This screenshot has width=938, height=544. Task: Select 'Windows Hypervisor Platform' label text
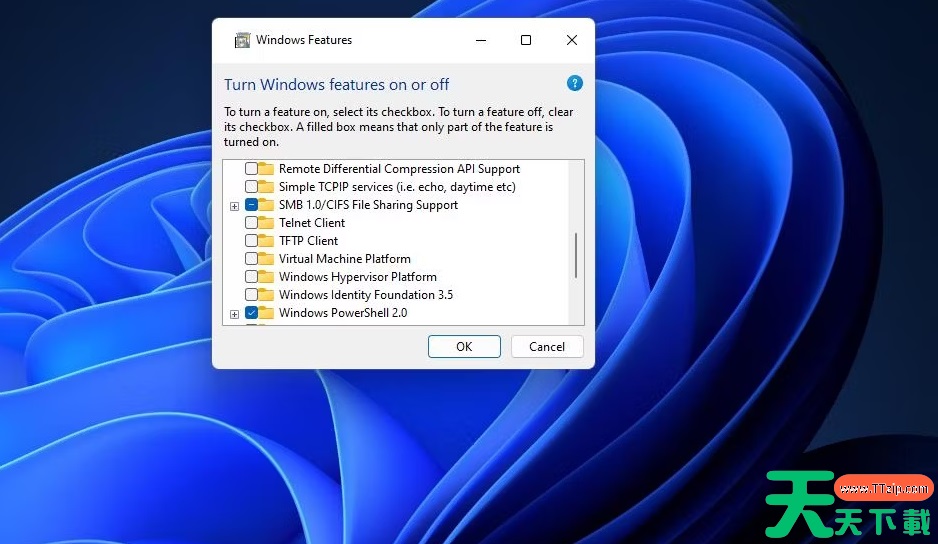[x=358, y=276]
